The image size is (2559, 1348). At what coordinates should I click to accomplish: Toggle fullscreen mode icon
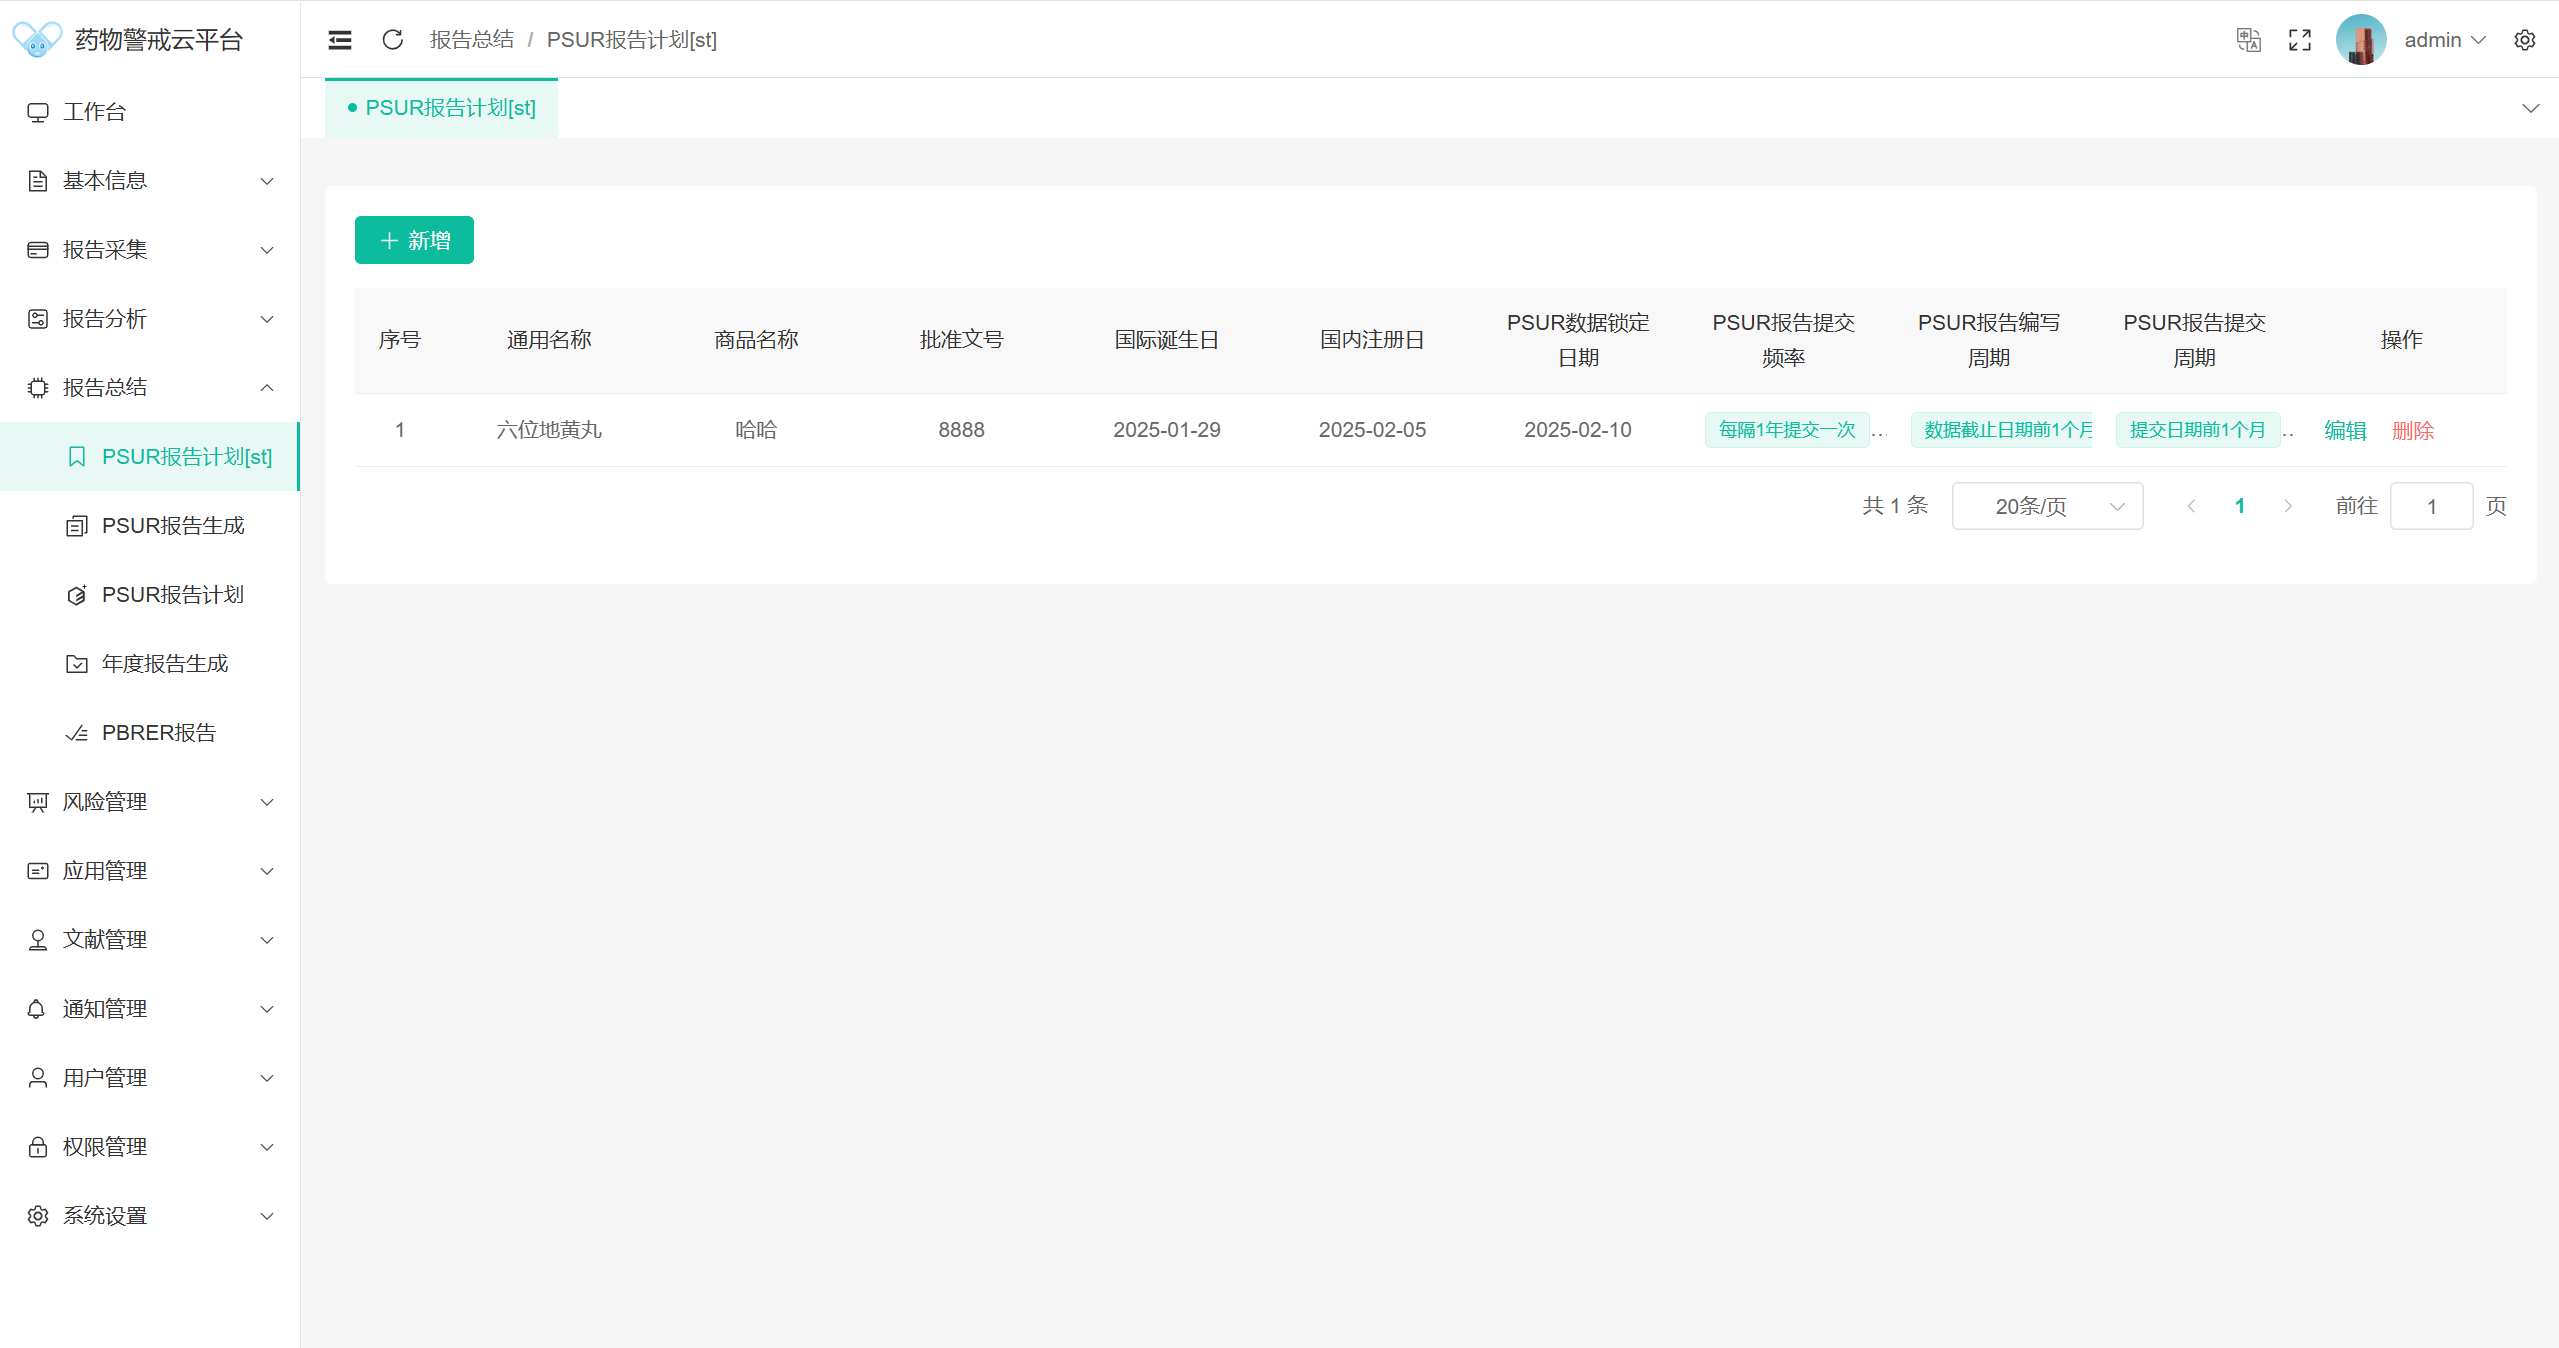2300,40
